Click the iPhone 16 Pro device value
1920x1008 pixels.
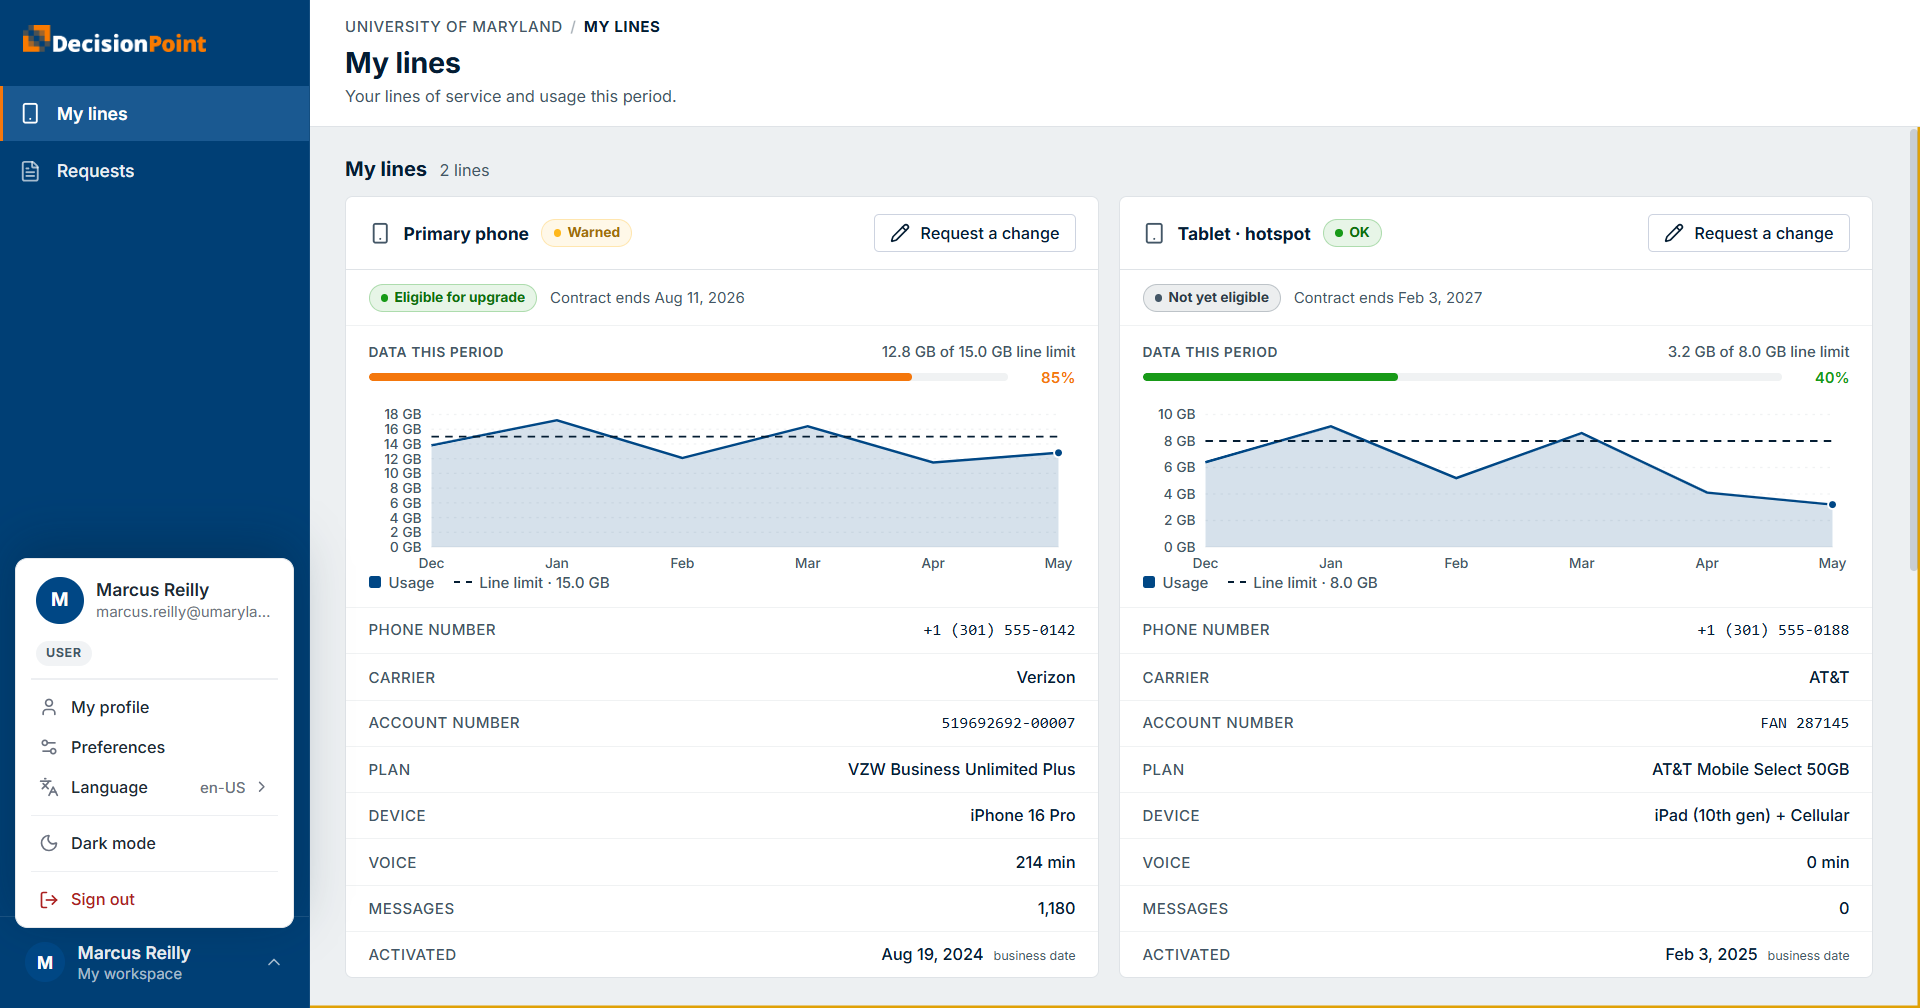1023,815
